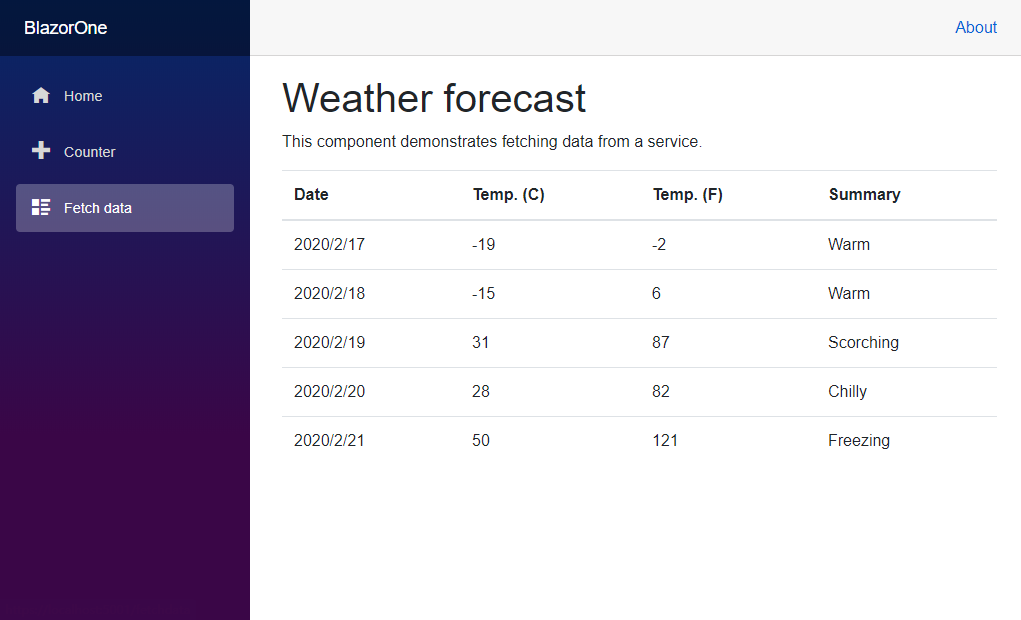Go to the Counter page
Image resolution: width=1021 pixels, height=620 pixels.
pos(125,152)
